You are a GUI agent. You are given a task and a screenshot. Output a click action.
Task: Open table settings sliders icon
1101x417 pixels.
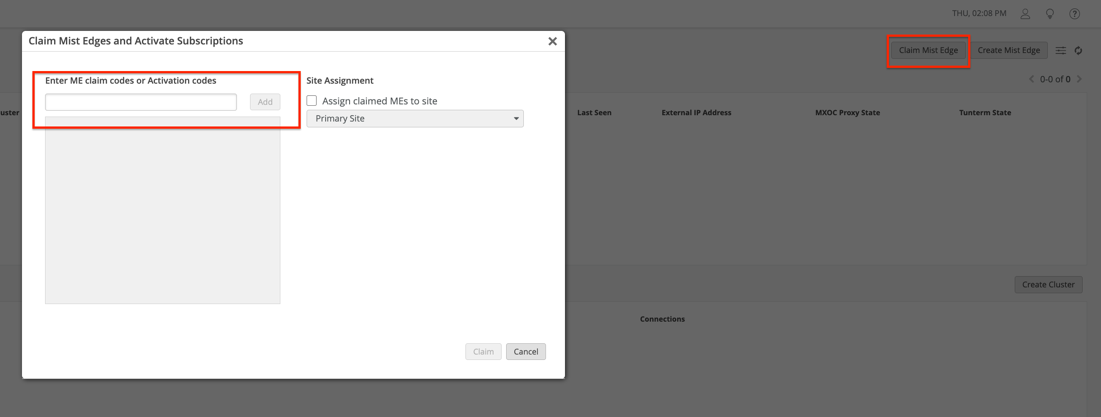[x=1061, y=50]
